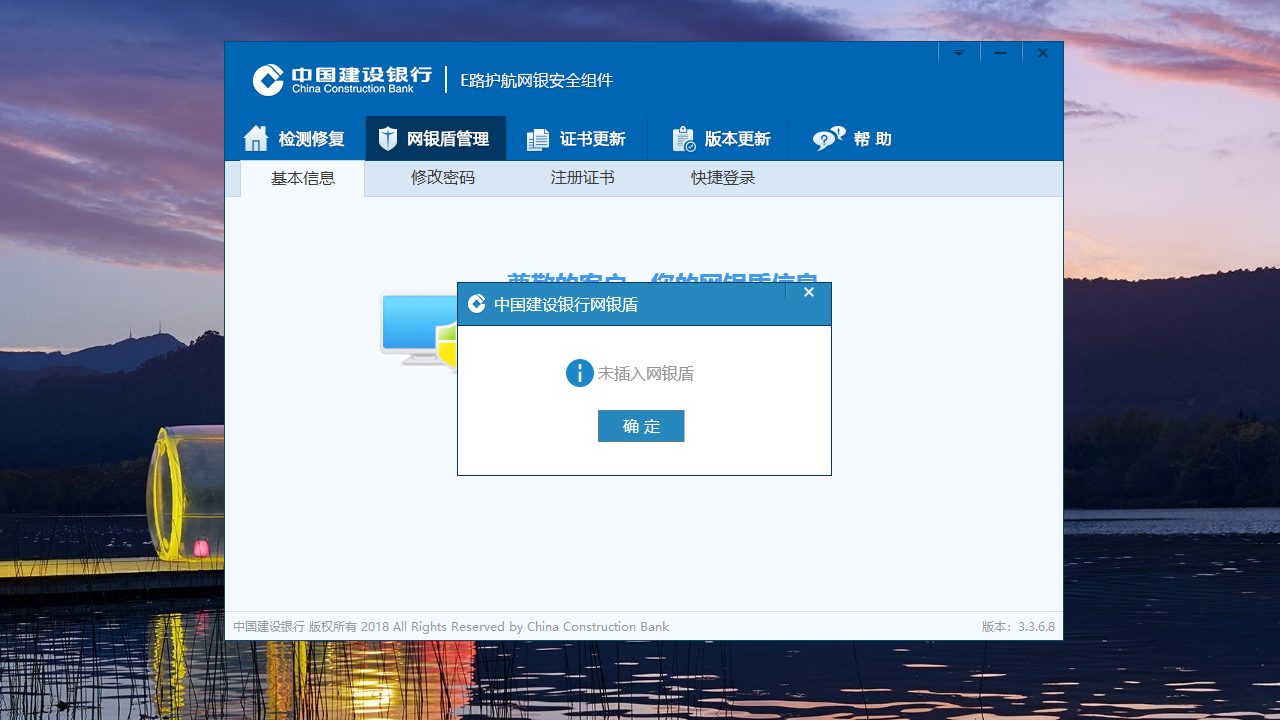Close the 中国建设银行网银盾 dialog
This screenshot has height=720, width=1280.
pos(809,291)
